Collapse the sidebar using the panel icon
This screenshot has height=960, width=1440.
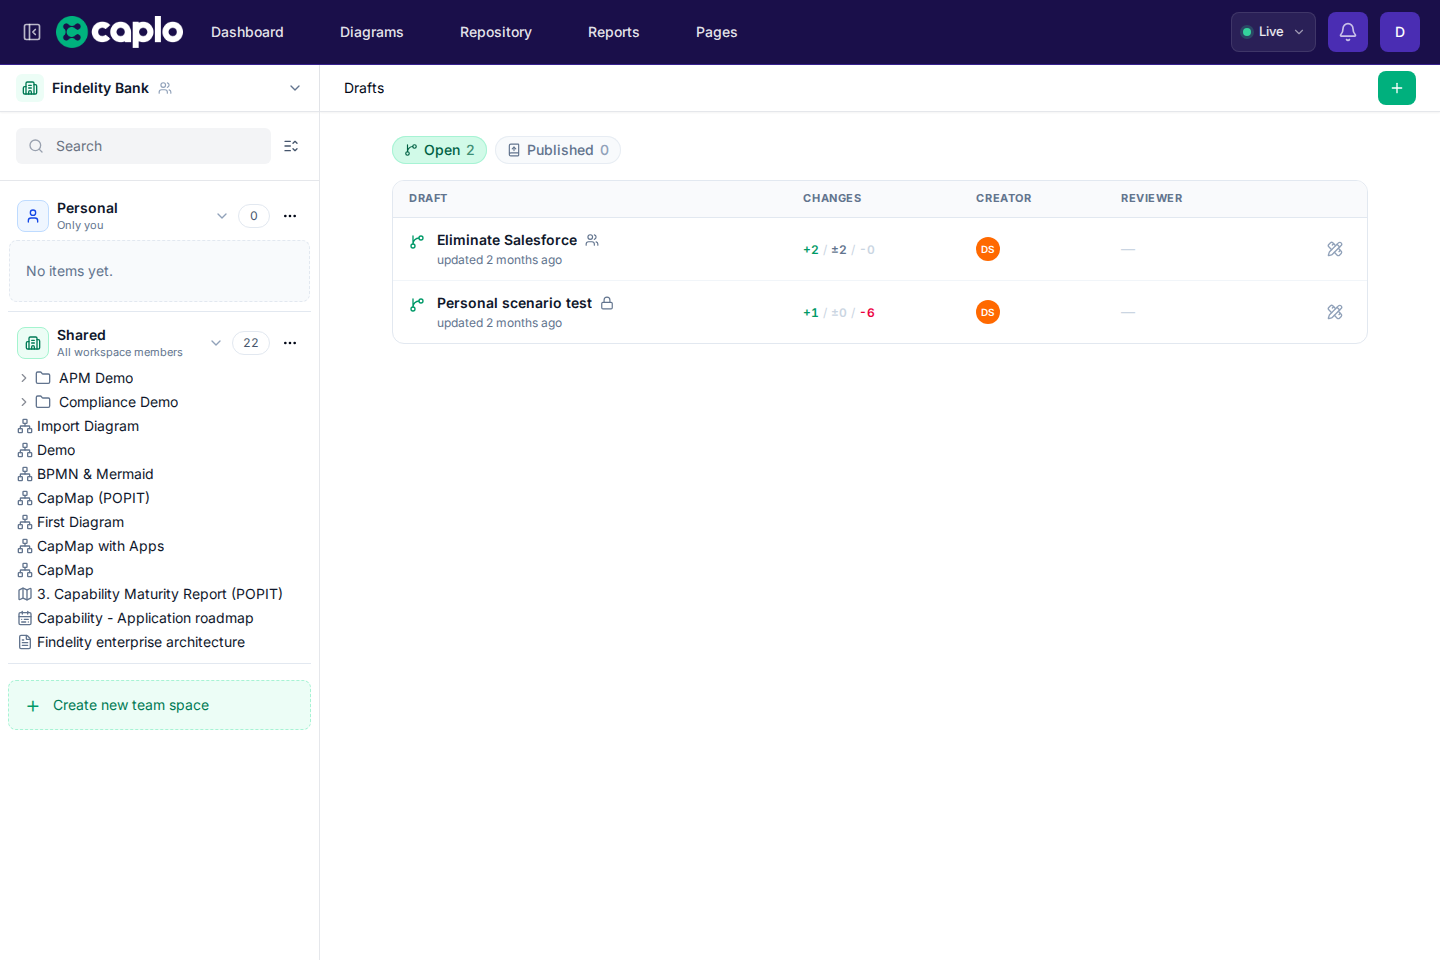[x=32, y=32]
